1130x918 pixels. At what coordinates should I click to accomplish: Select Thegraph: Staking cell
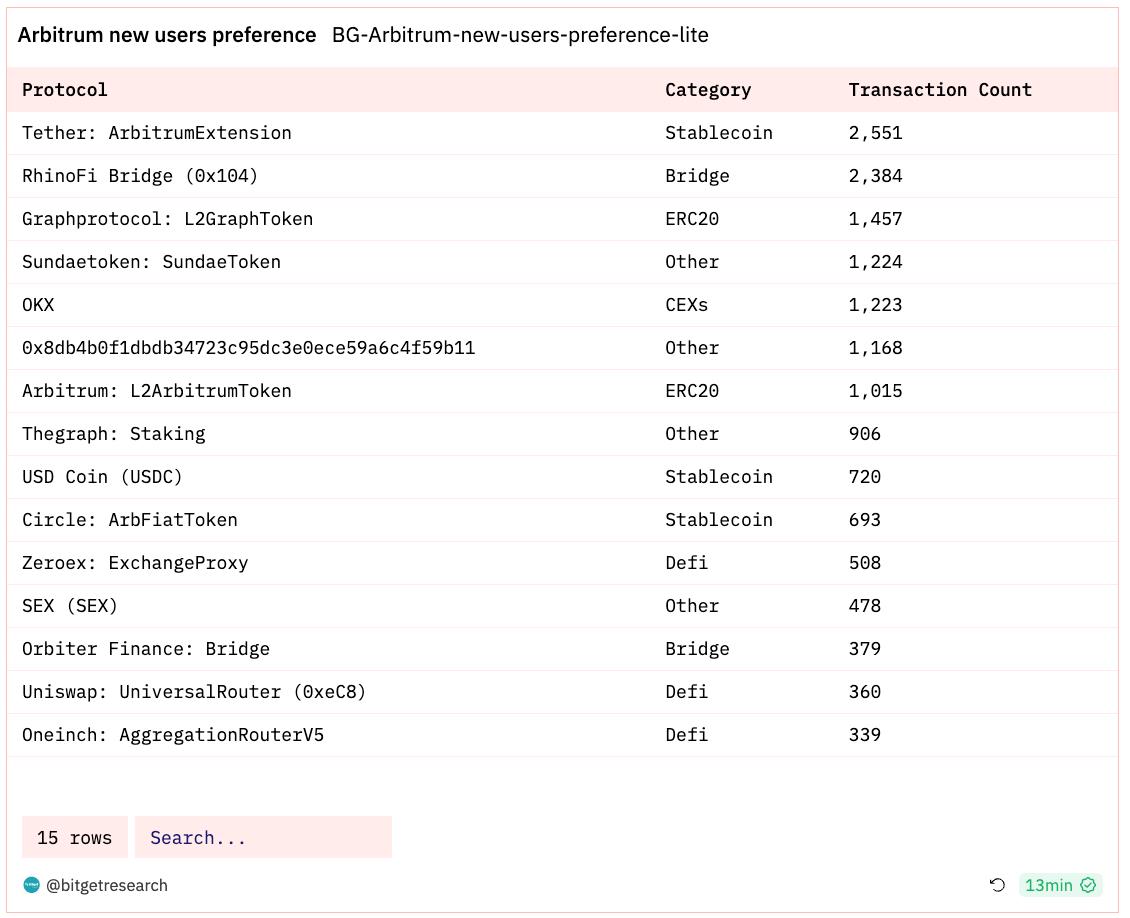pyautogui.click(x=113, y=434)
